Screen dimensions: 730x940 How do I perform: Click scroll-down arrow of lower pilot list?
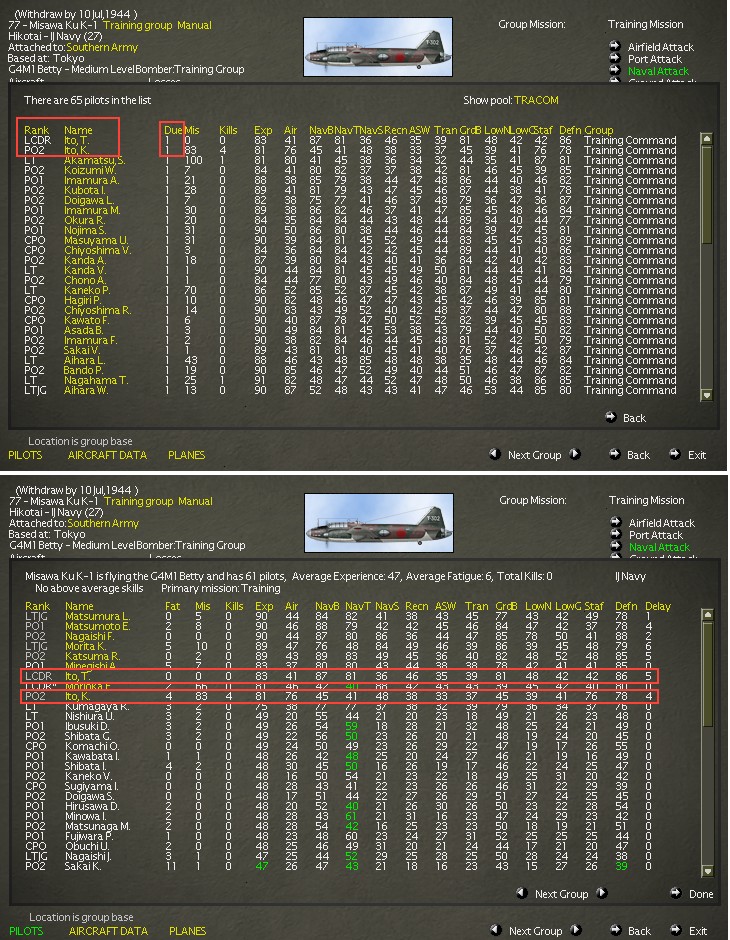point(707,871)
